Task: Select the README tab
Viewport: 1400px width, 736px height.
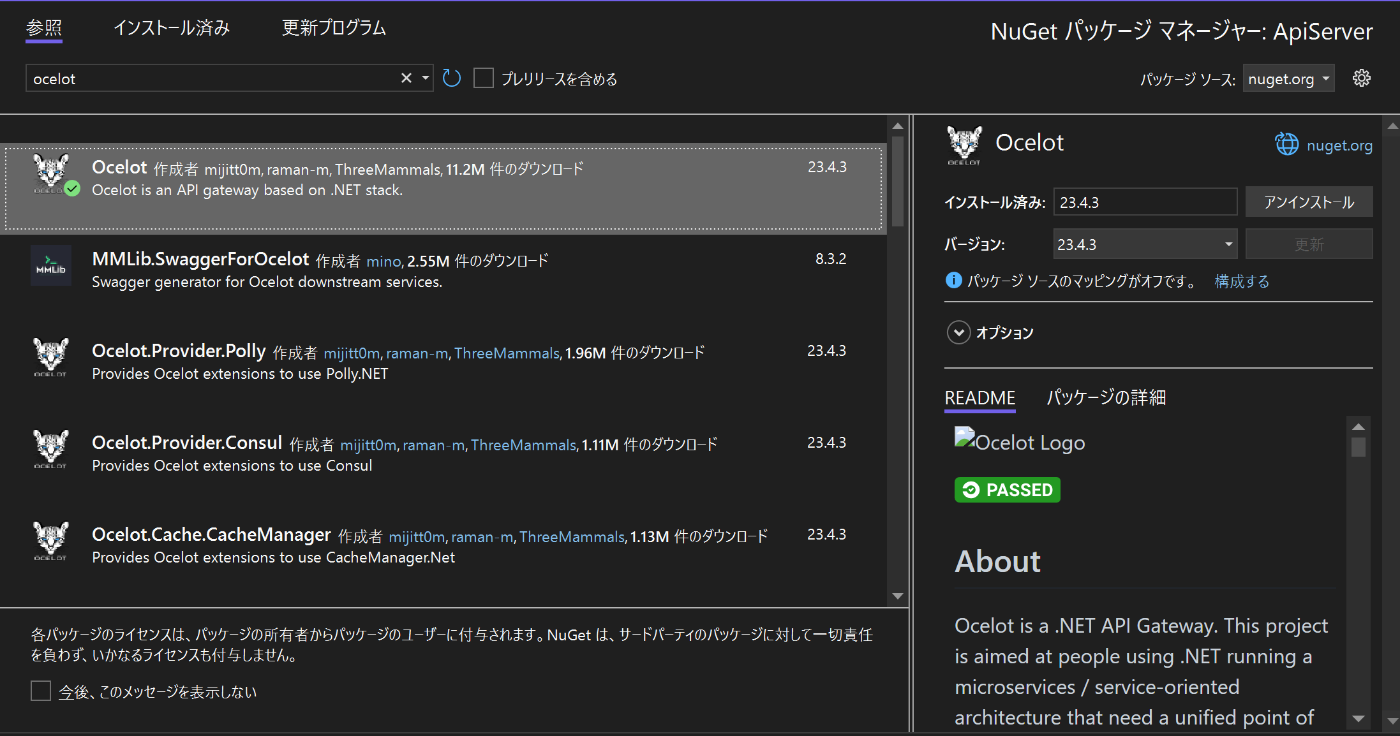Action: click(x=980, y=398)
